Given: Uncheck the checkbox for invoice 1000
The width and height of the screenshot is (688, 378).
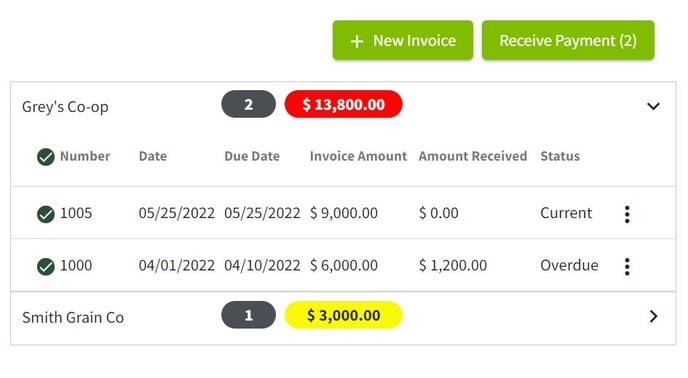Looking at the screenshot, I should coord(46,266).
